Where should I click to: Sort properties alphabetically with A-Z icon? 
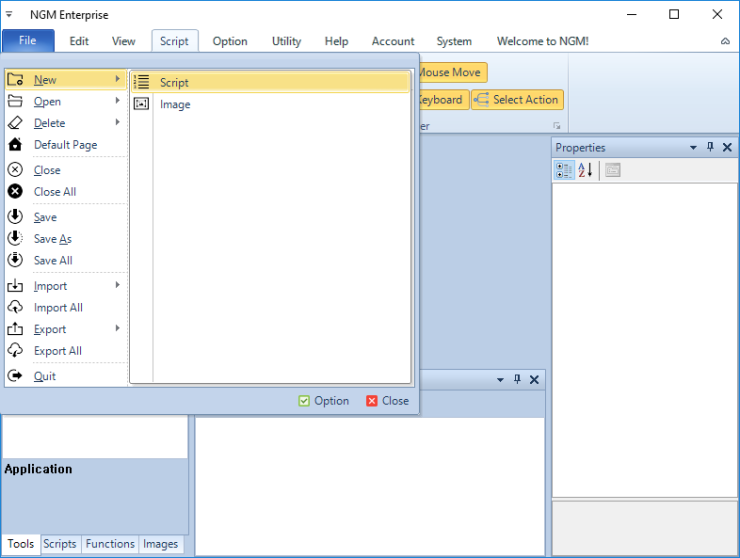point(585,170)
